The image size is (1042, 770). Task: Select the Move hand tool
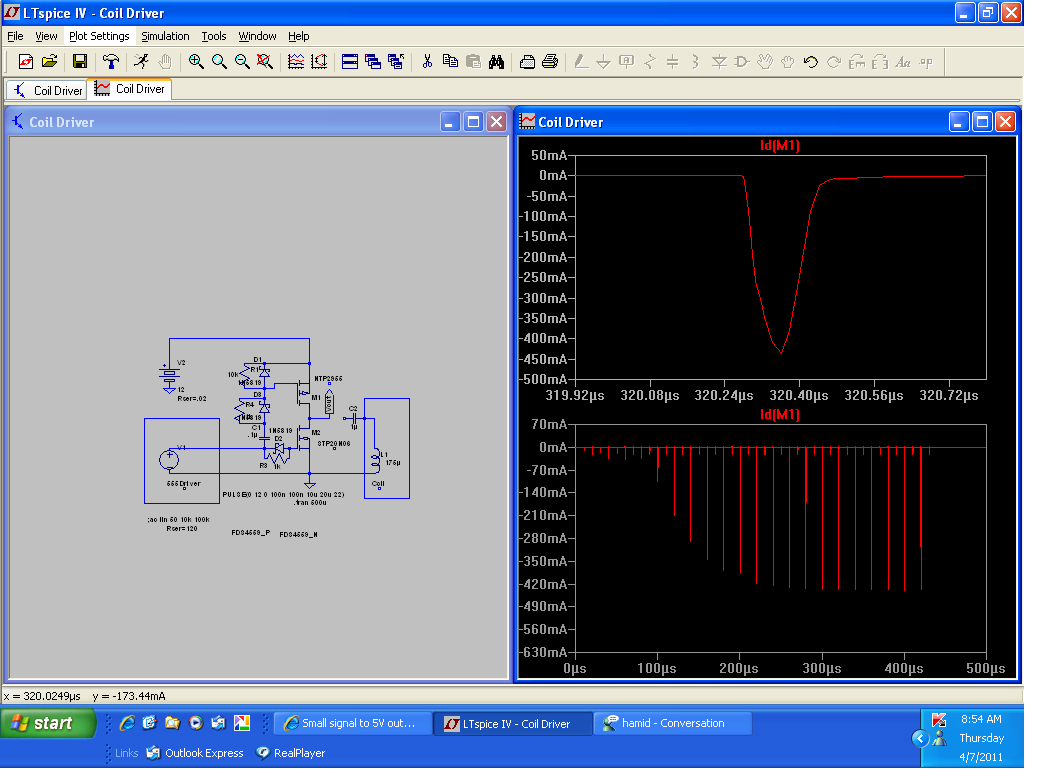pyautogui.click(x=765, y=62)
